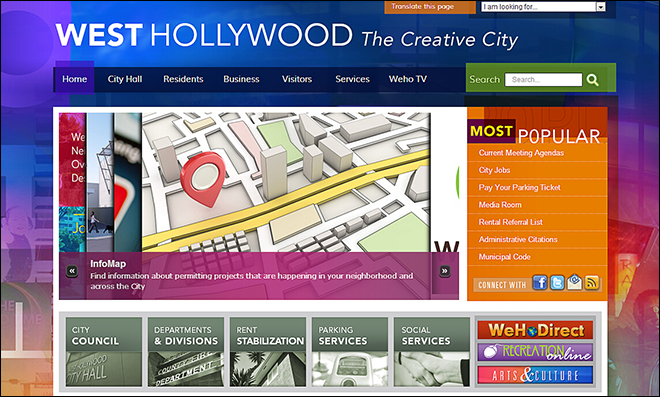Open the Facebook connect icon
Screen dimensions: 660x397
540,282
